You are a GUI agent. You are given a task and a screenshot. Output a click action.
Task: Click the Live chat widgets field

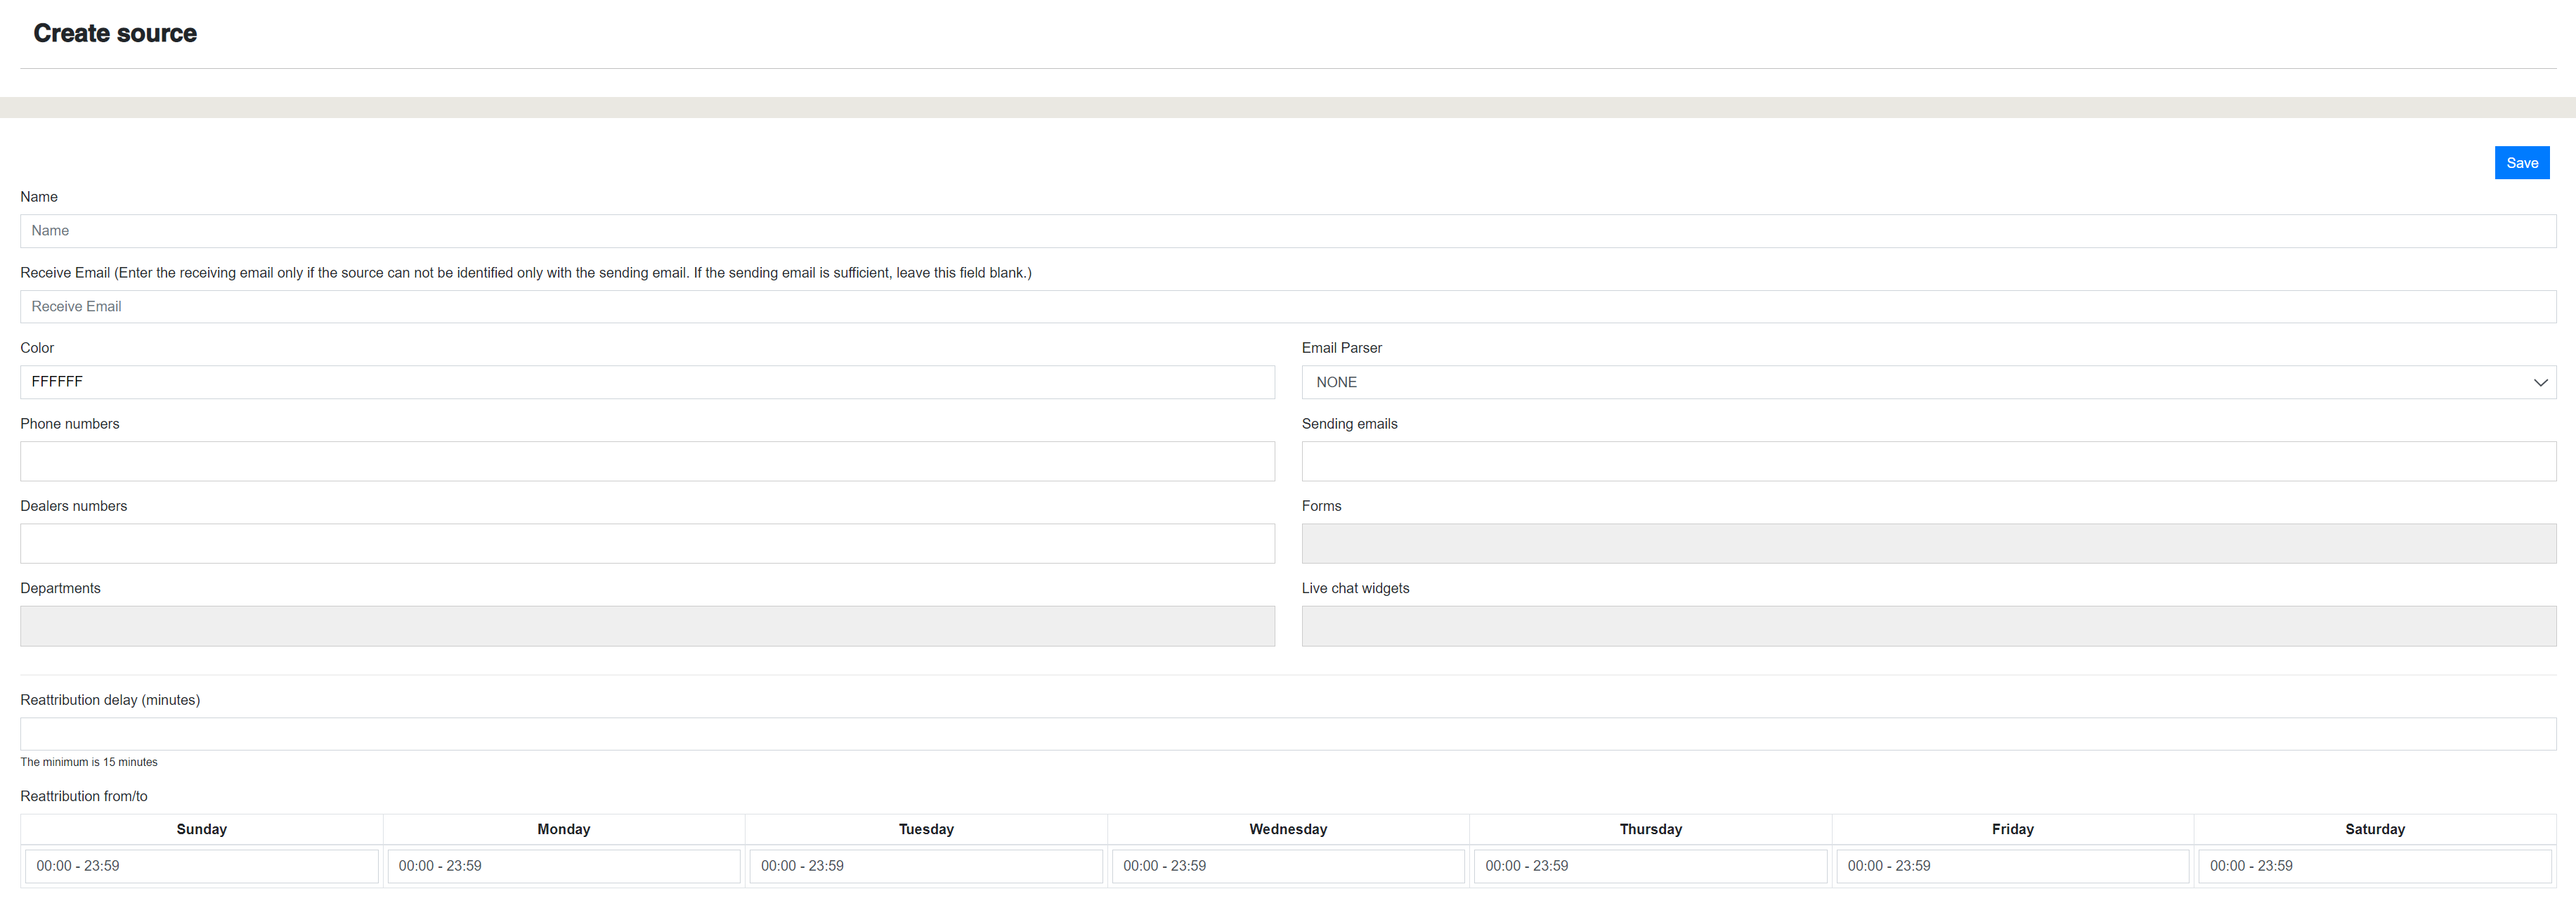point(1928,626)
